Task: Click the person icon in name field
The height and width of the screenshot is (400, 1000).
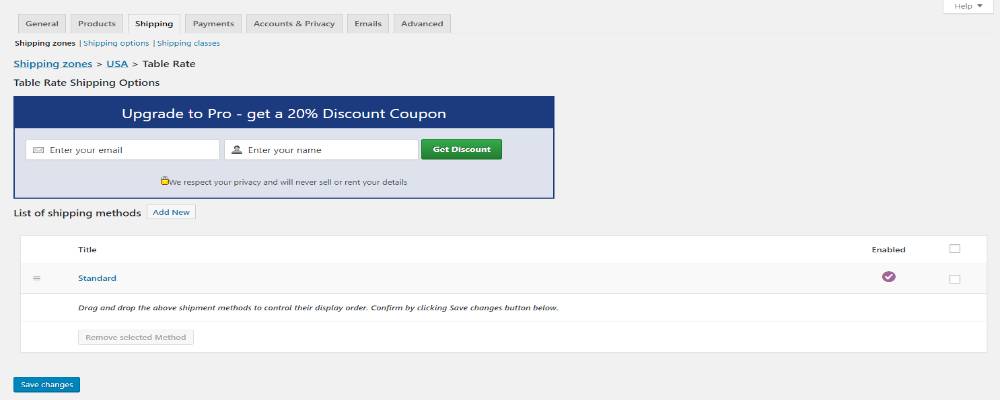Action: (x=237, y=150)
